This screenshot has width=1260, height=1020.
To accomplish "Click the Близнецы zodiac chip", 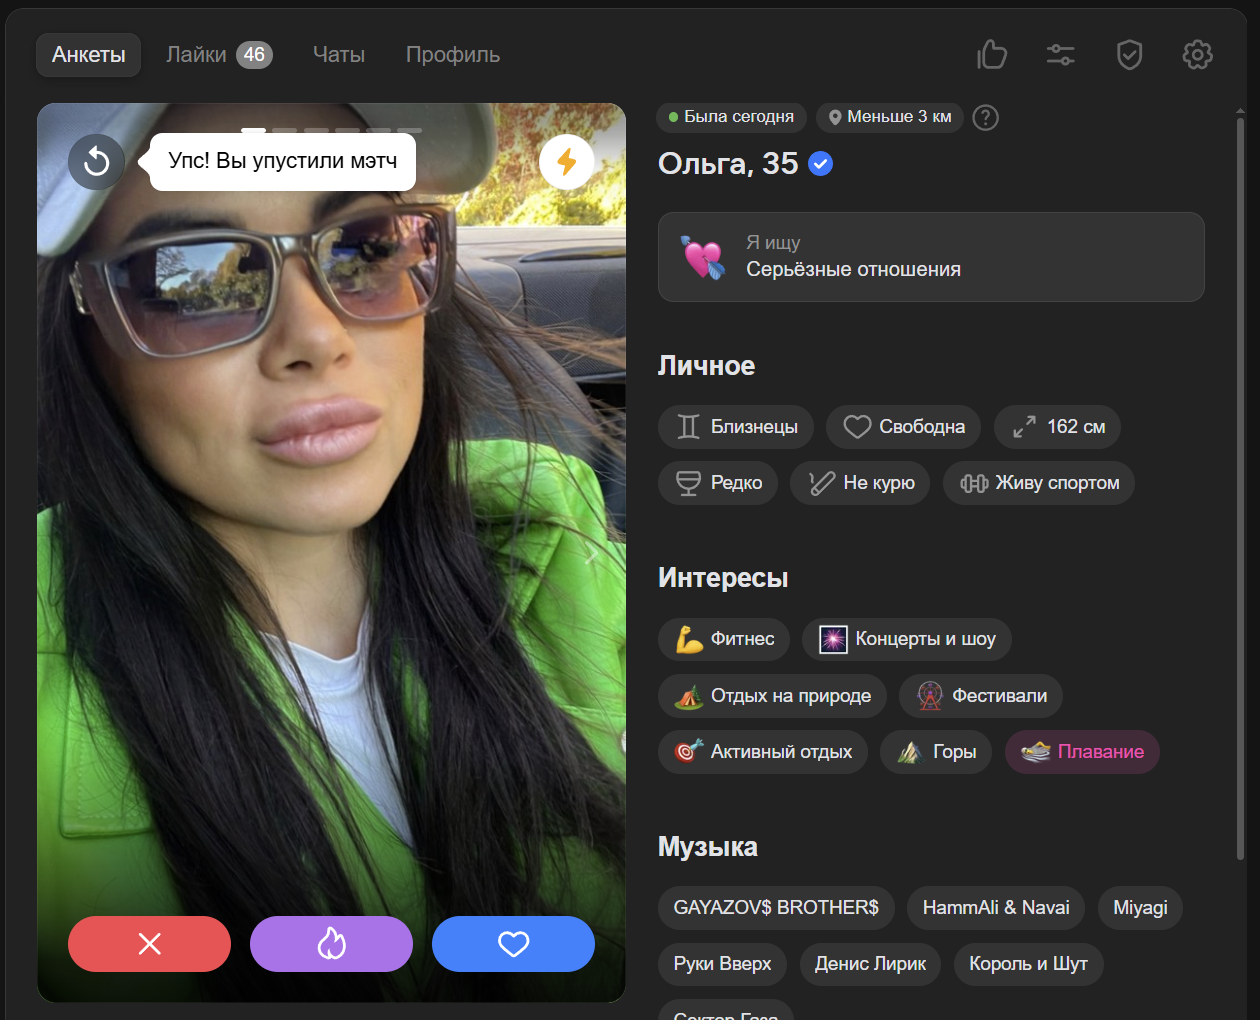I will 736,427.
